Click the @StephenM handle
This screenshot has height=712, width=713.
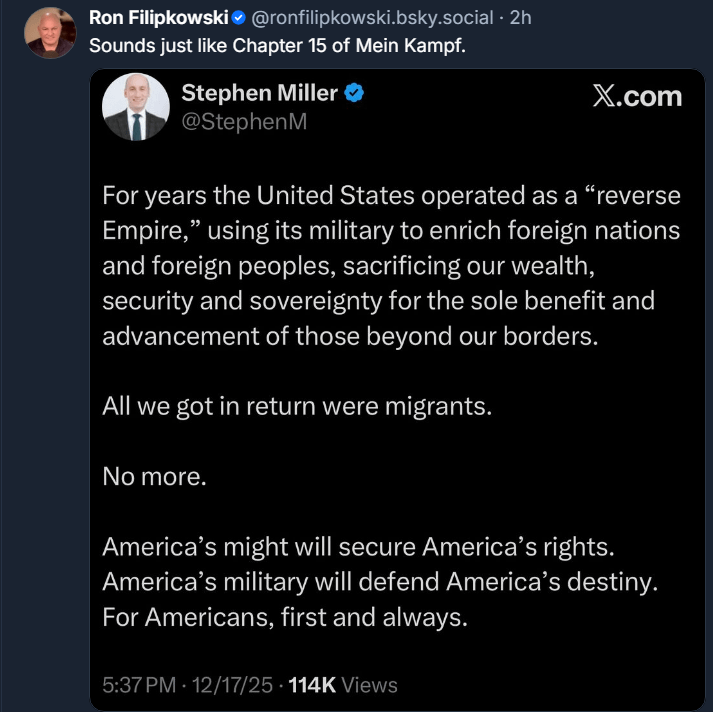click(x=244, y=123)
